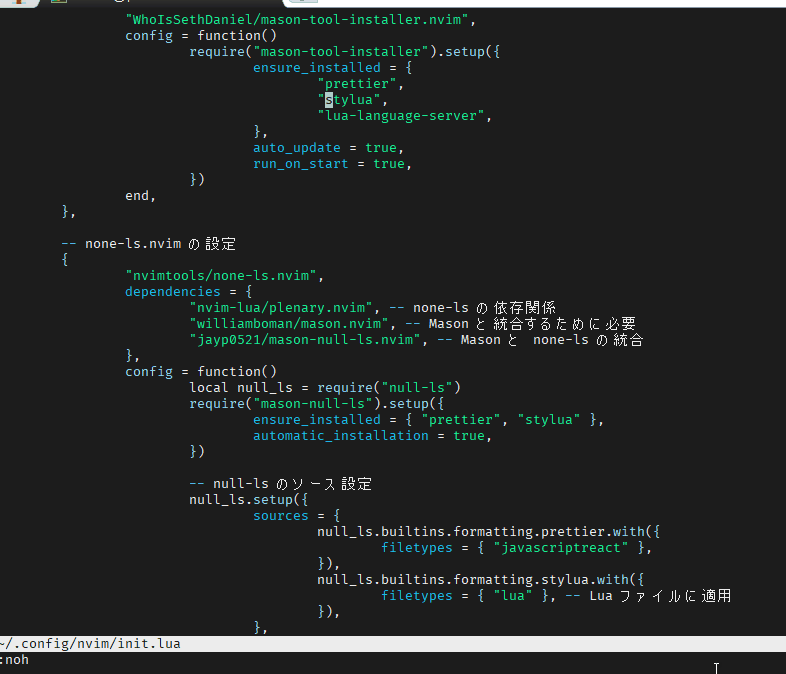Click null_ls.builtins.formatting.stylua.with({ line
This screenshot has width=786, height=674.
(x=480, y=580)
